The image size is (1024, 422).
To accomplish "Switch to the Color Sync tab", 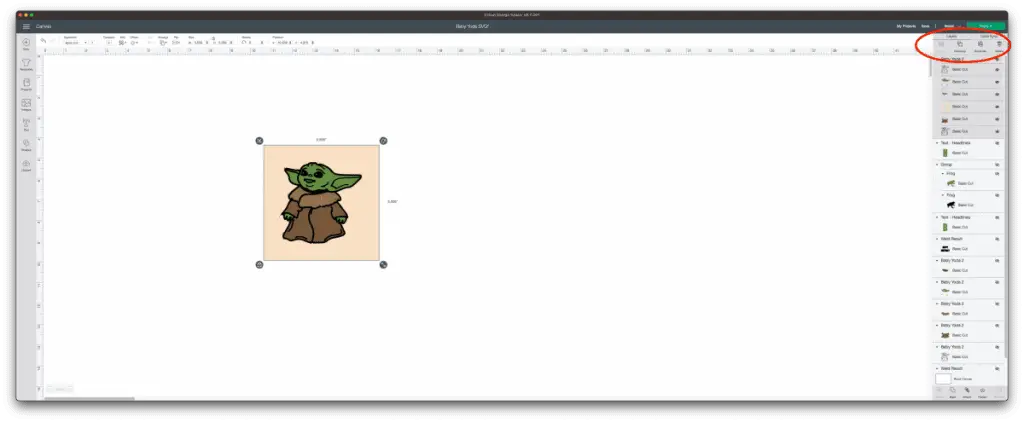I will pyautogui.click(x=987, y=37).
